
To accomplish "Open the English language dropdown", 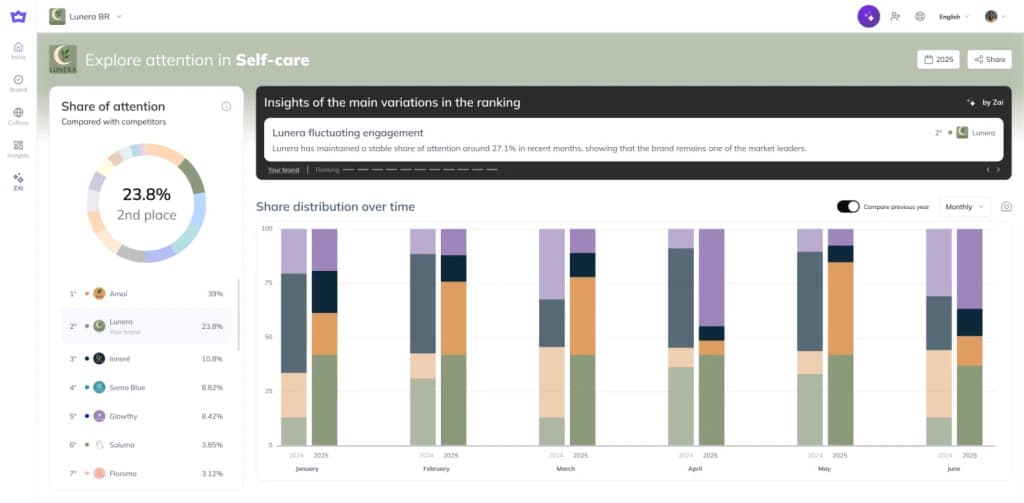I will [x=954, y=16].
